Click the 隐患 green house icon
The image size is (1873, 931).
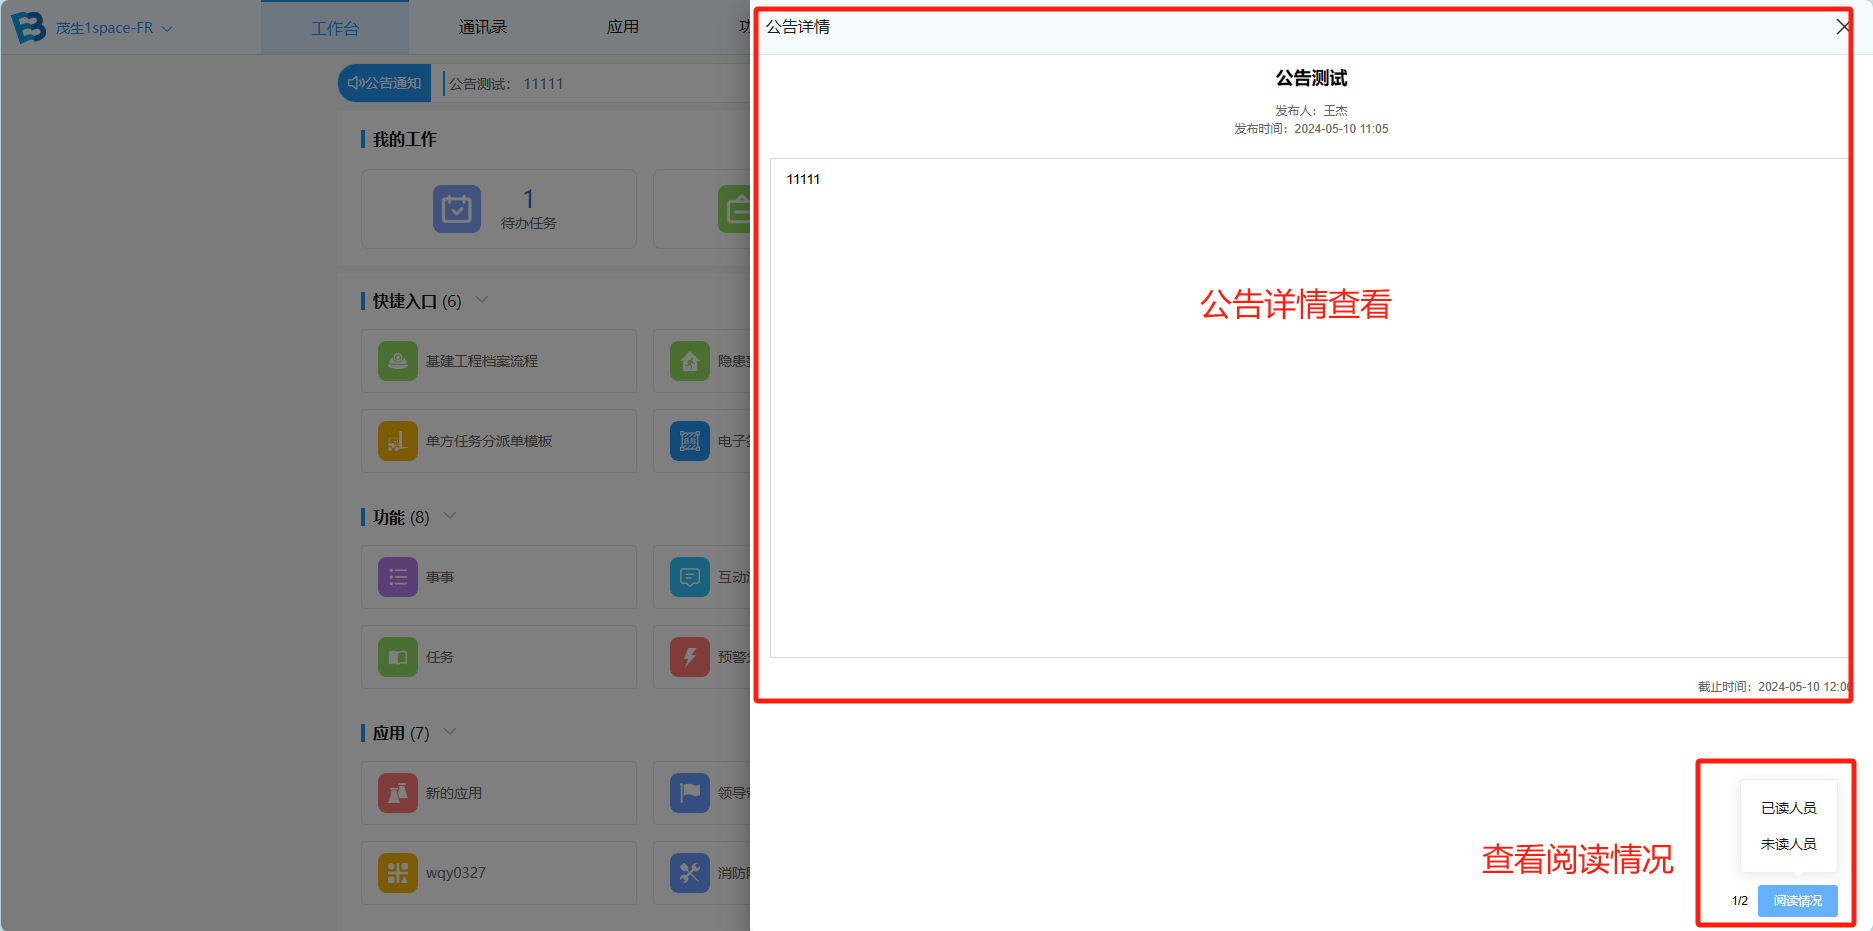[x=690, y=361]
